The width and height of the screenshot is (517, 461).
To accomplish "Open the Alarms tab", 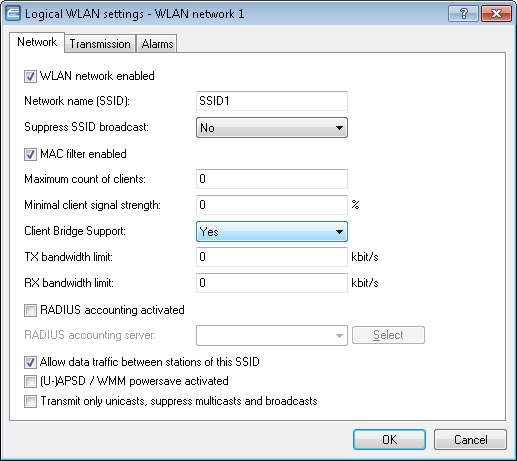I will coord(157,44).
